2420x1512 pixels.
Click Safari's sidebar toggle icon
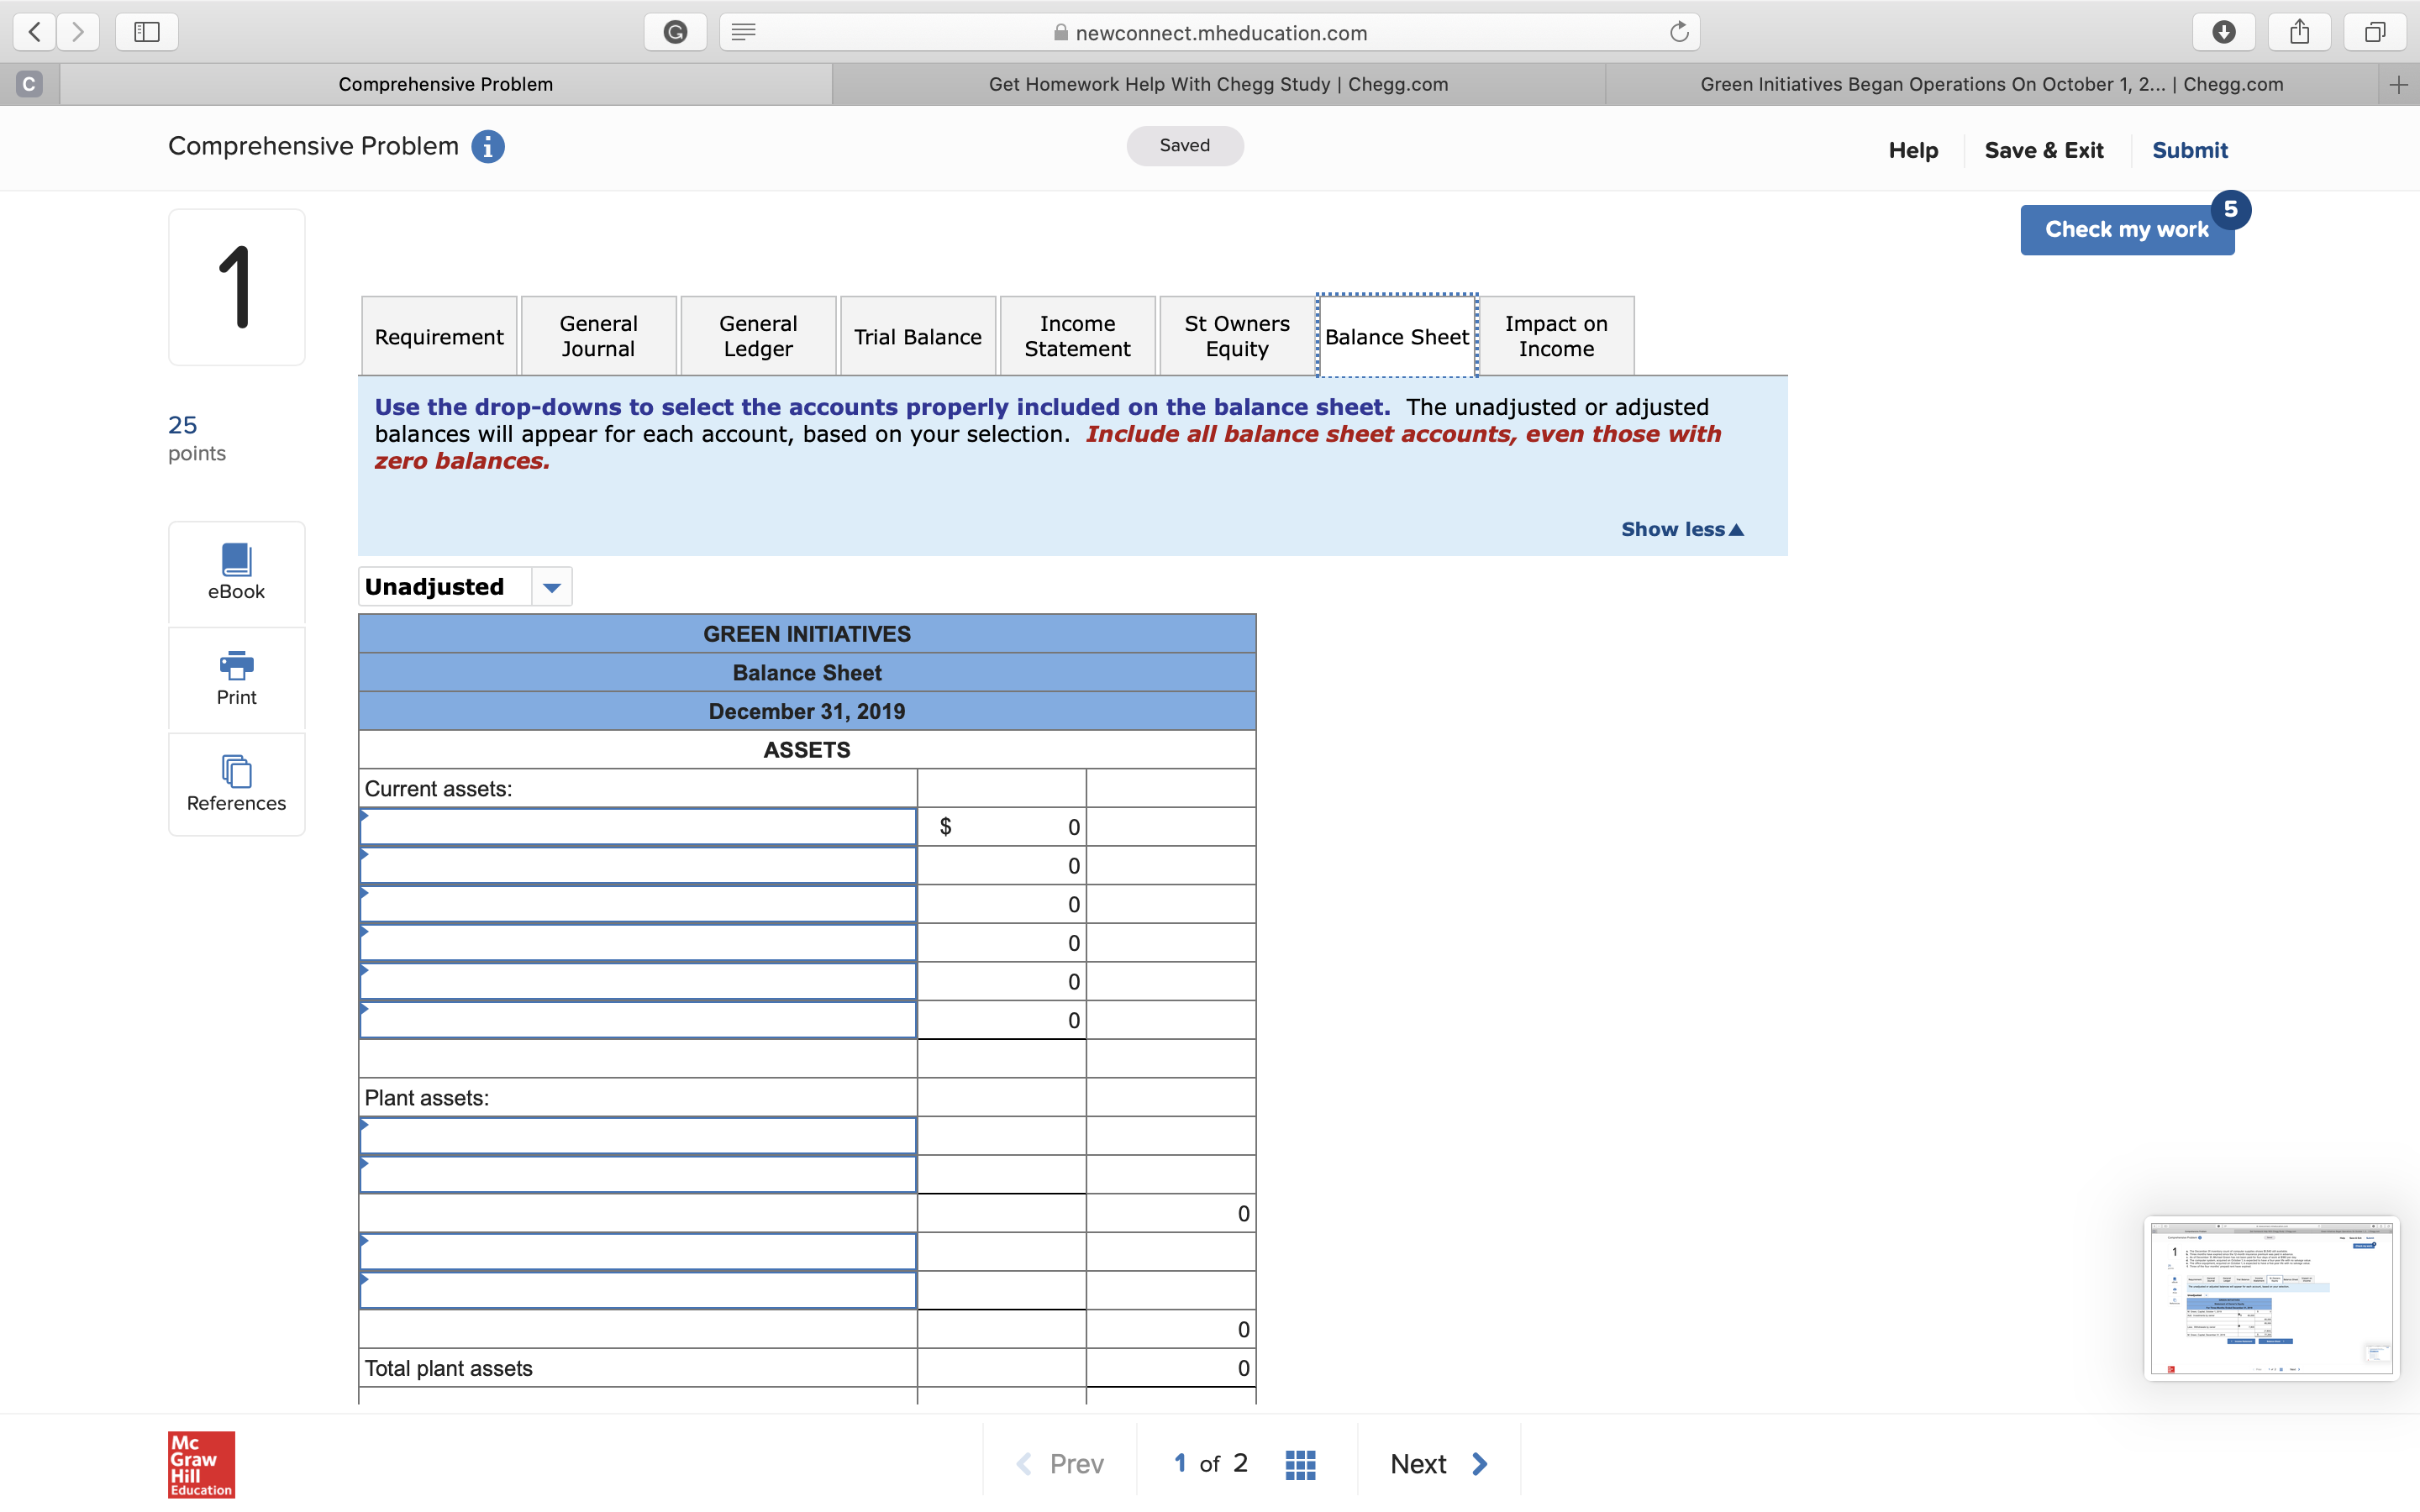147,32
